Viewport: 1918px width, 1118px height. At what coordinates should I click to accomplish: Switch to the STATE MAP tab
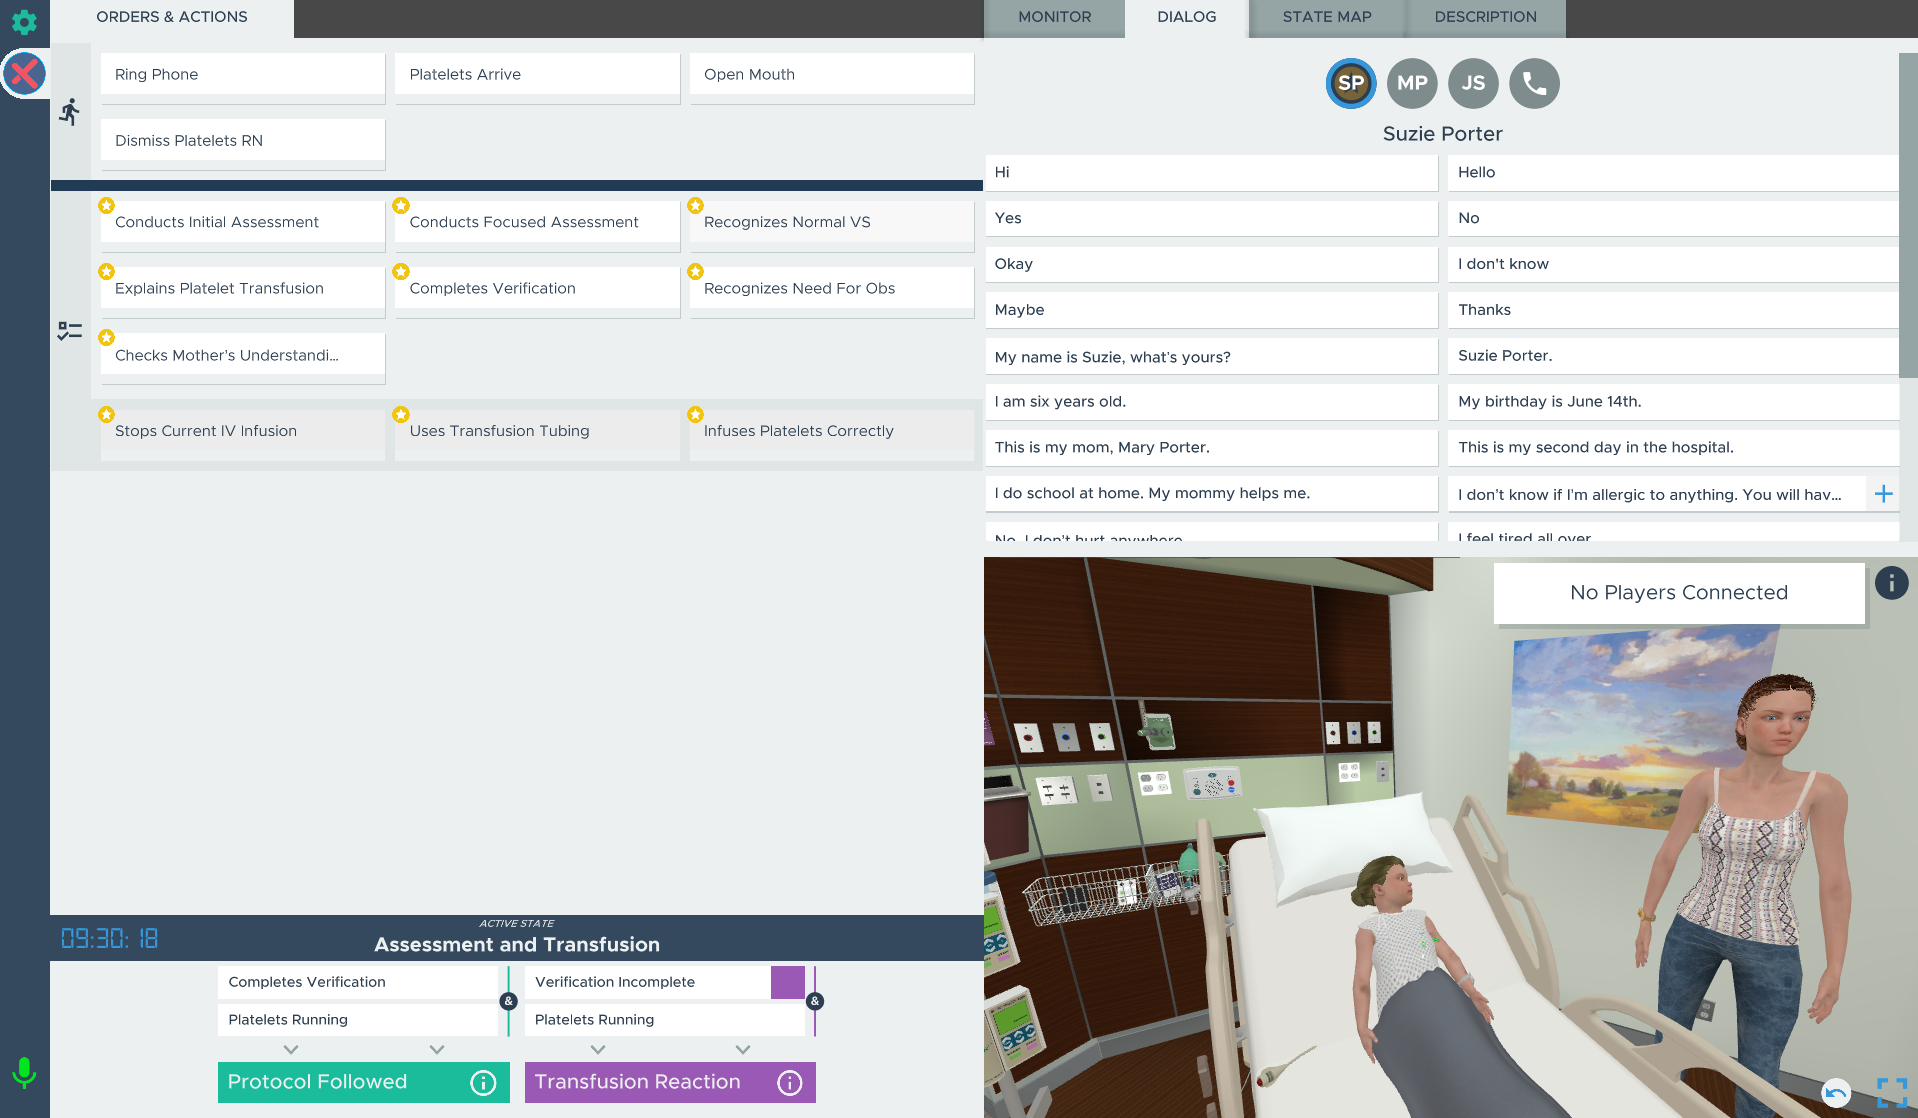point(1326,17)
